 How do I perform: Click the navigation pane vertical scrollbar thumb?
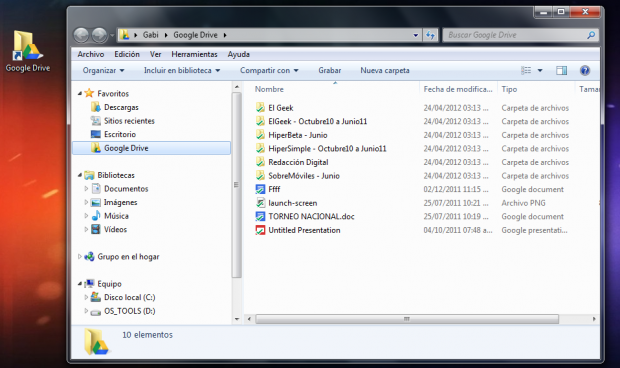[236, 185]
